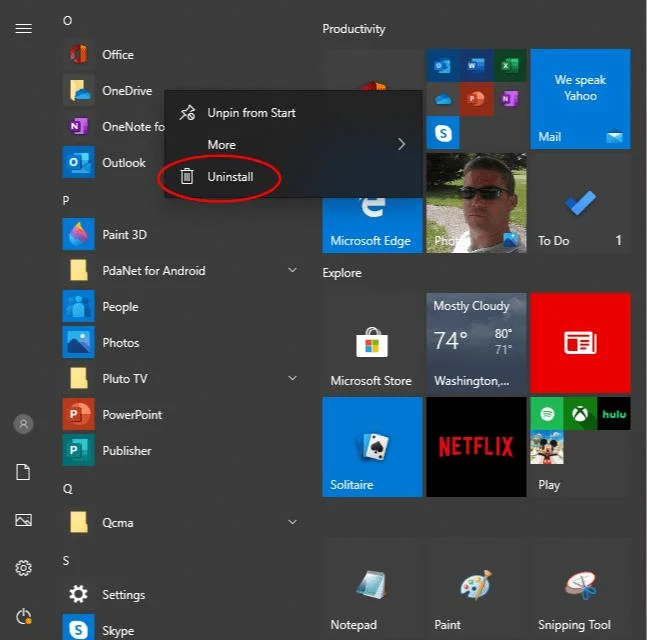Launch the Solitaire tile

click(372, 447)
